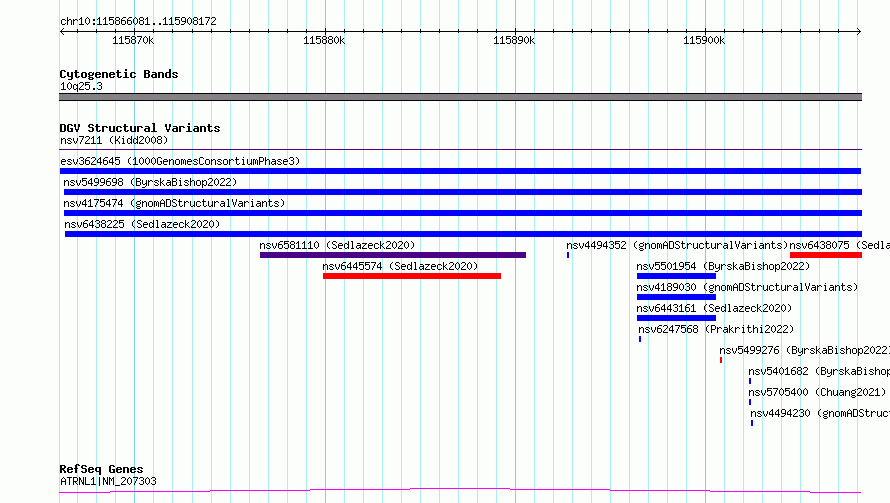Click the blue bar for nsv6443161
Image resolution: width=890 pixels, height=503 pixels.
point(676,318)
